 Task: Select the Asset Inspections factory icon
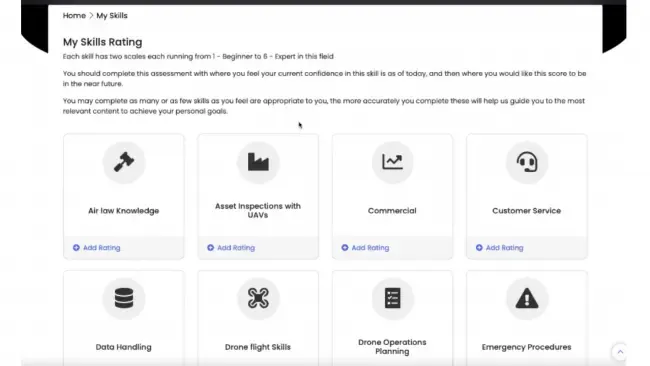(258, 162)
